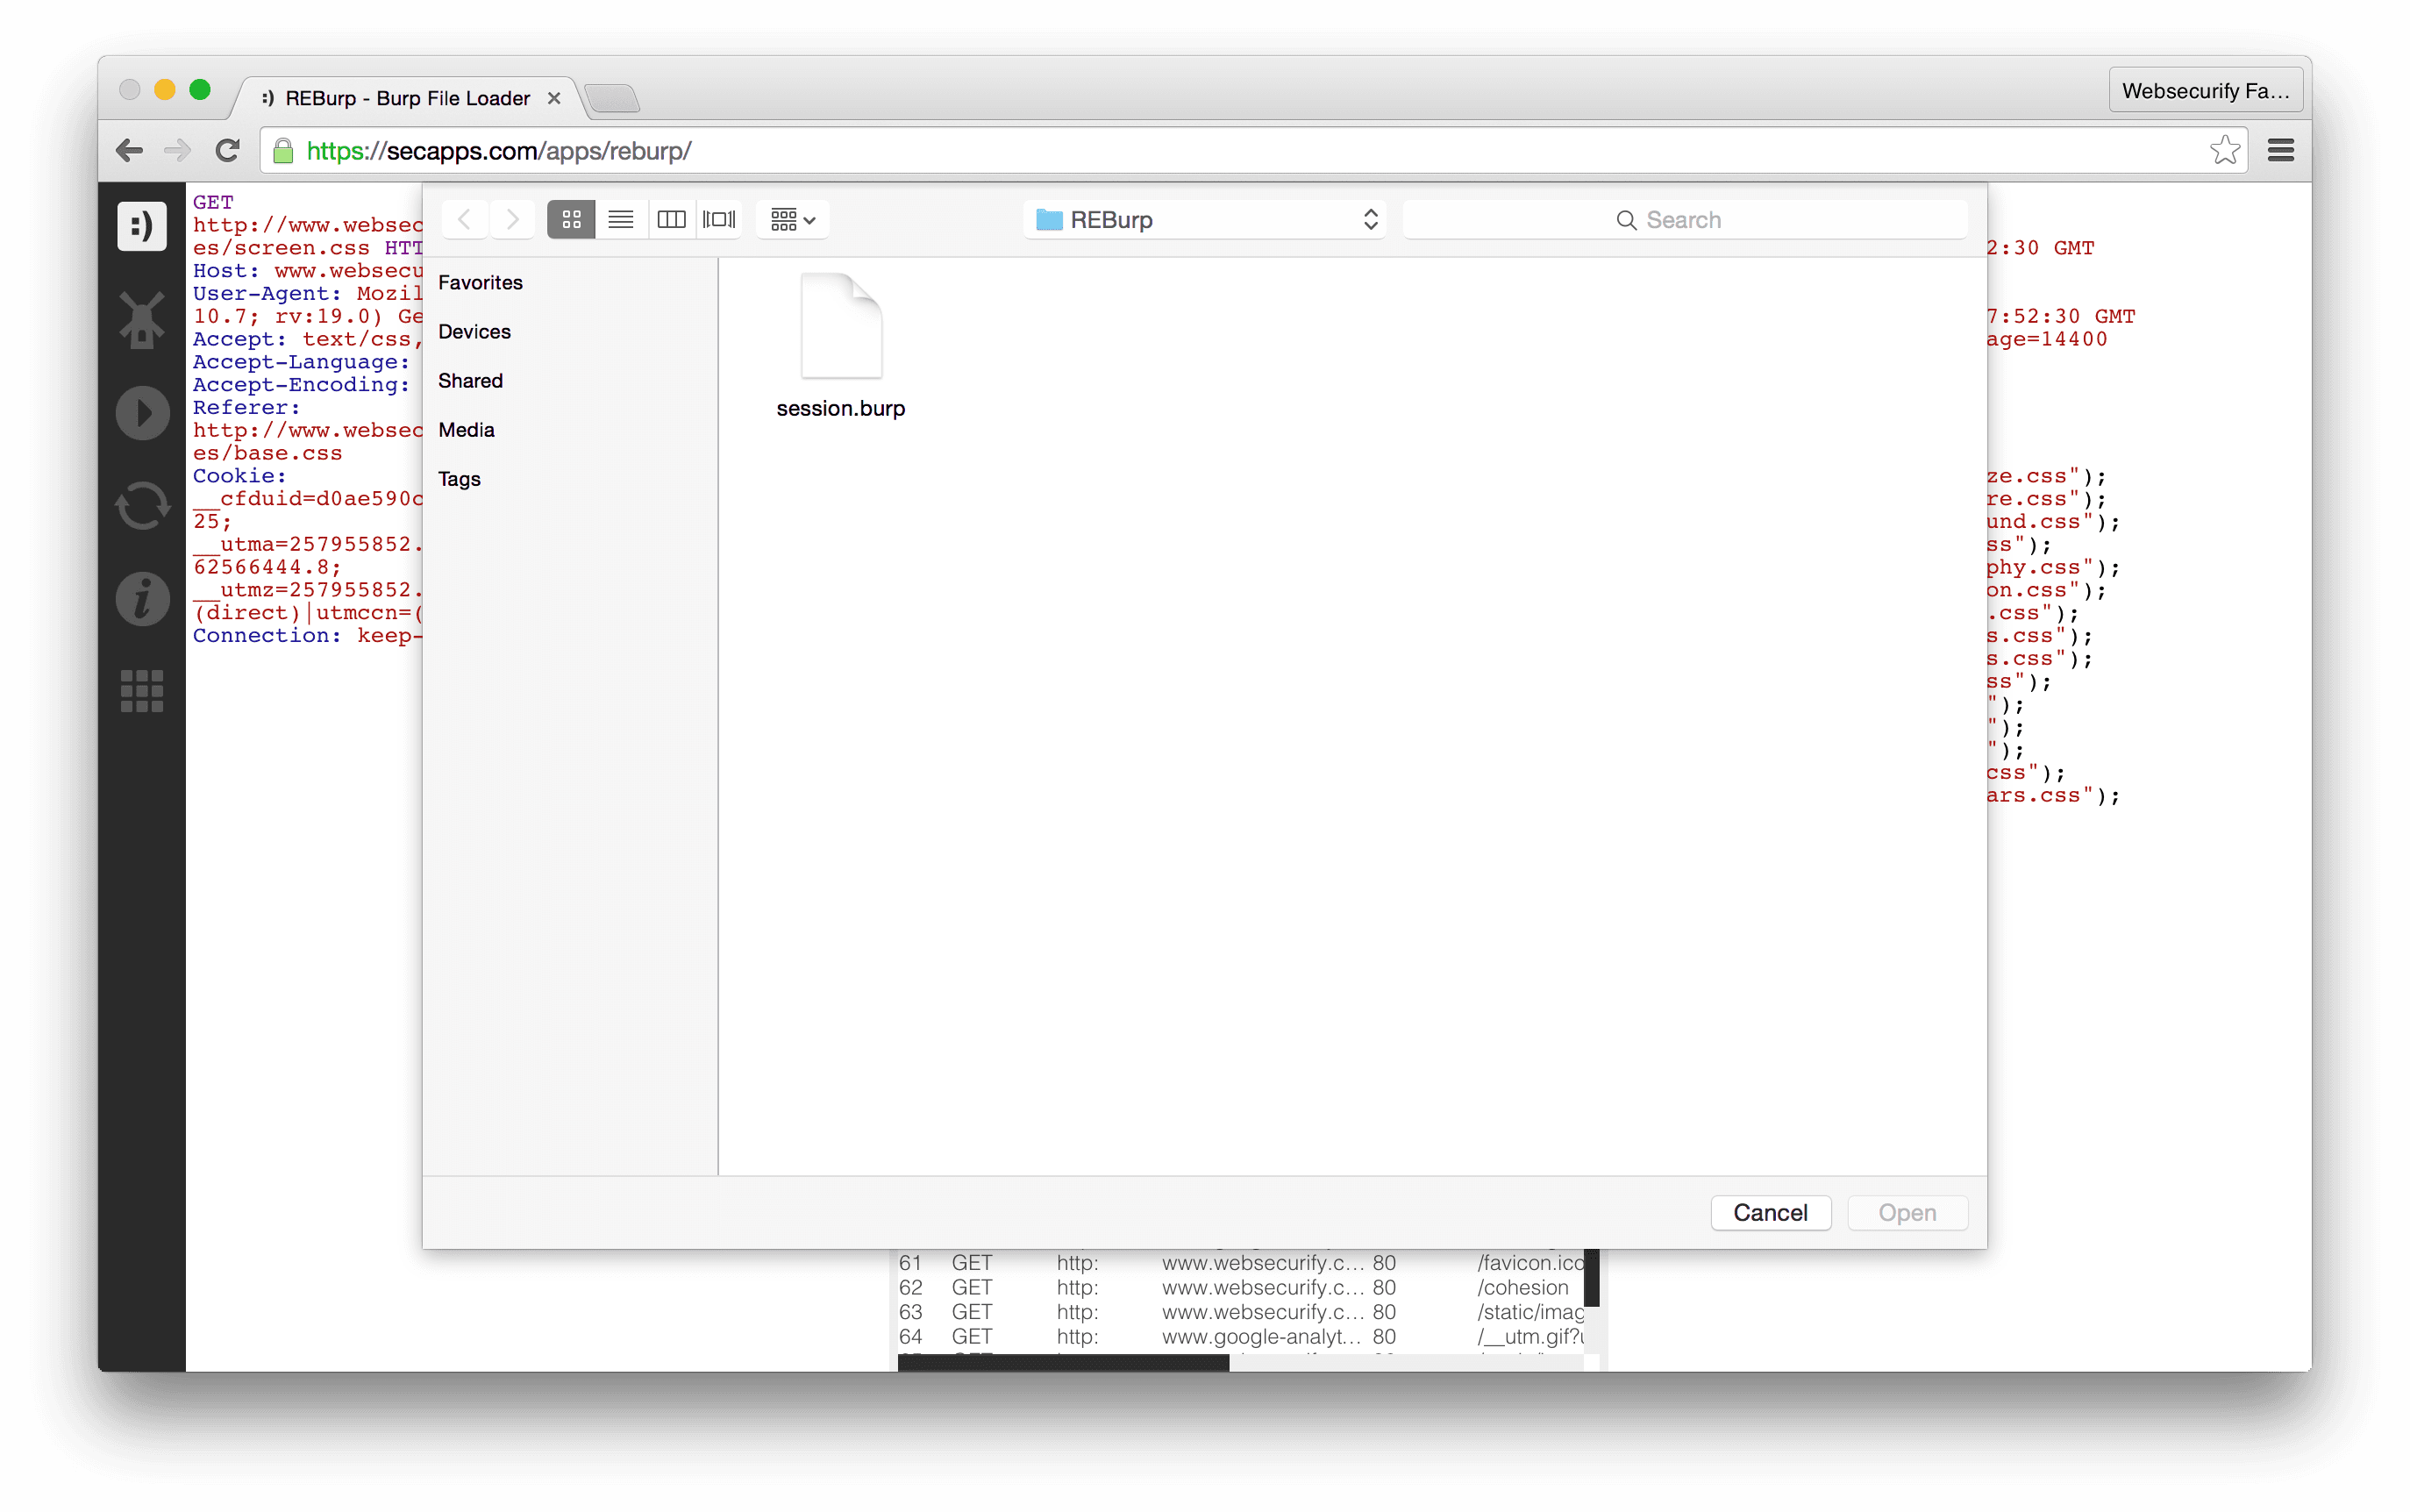2410x1512 pixels.
Task: Switch file dialog to list view
Action: (620, 219)
